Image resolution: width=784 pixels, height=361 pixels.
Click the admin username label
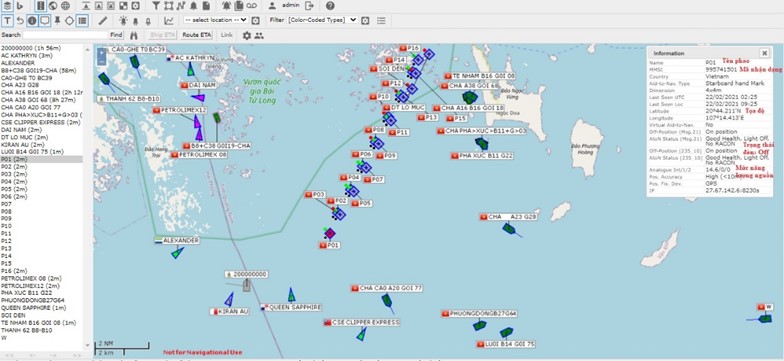[291, 6]
